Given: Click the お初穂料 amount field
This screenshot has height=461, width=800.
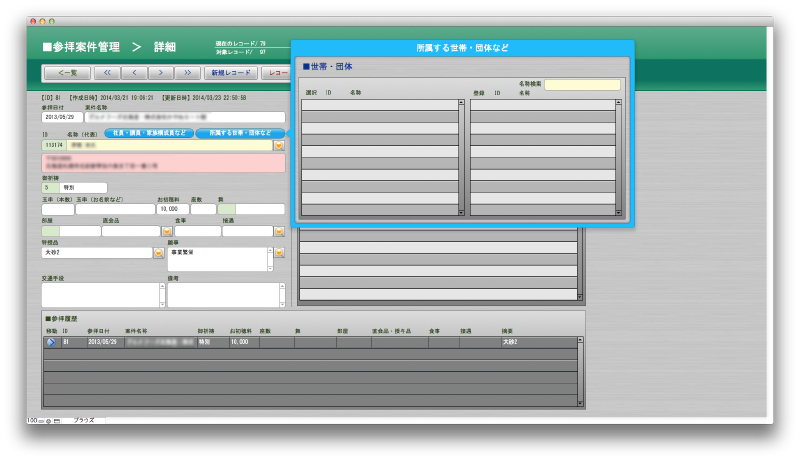Looking at the screenshot, I should point(172,209).
